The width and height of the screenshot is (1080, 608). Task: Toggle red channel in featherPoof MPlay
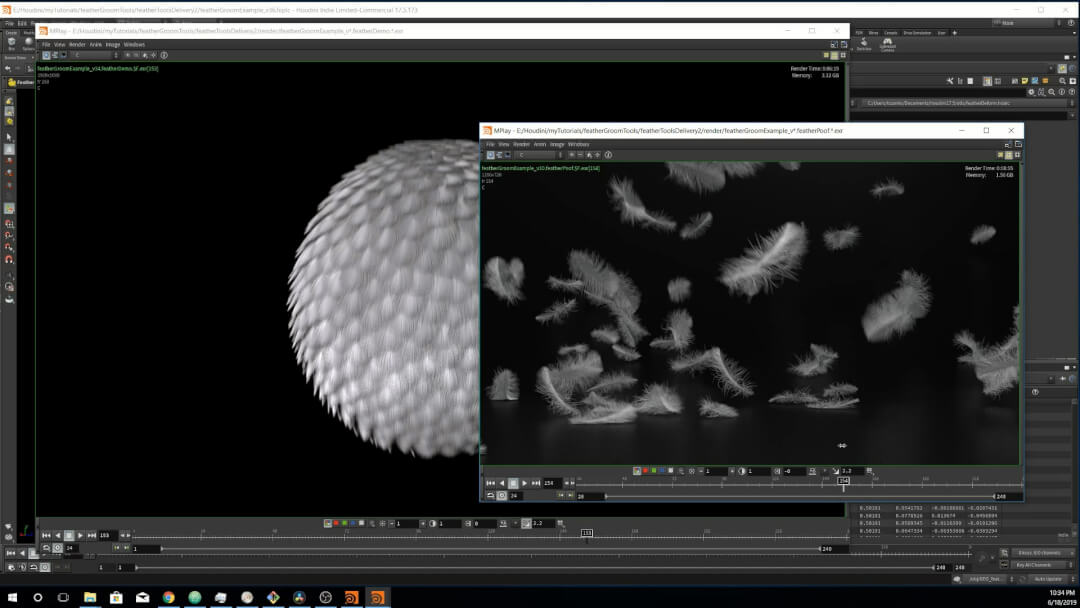[645, 471]
